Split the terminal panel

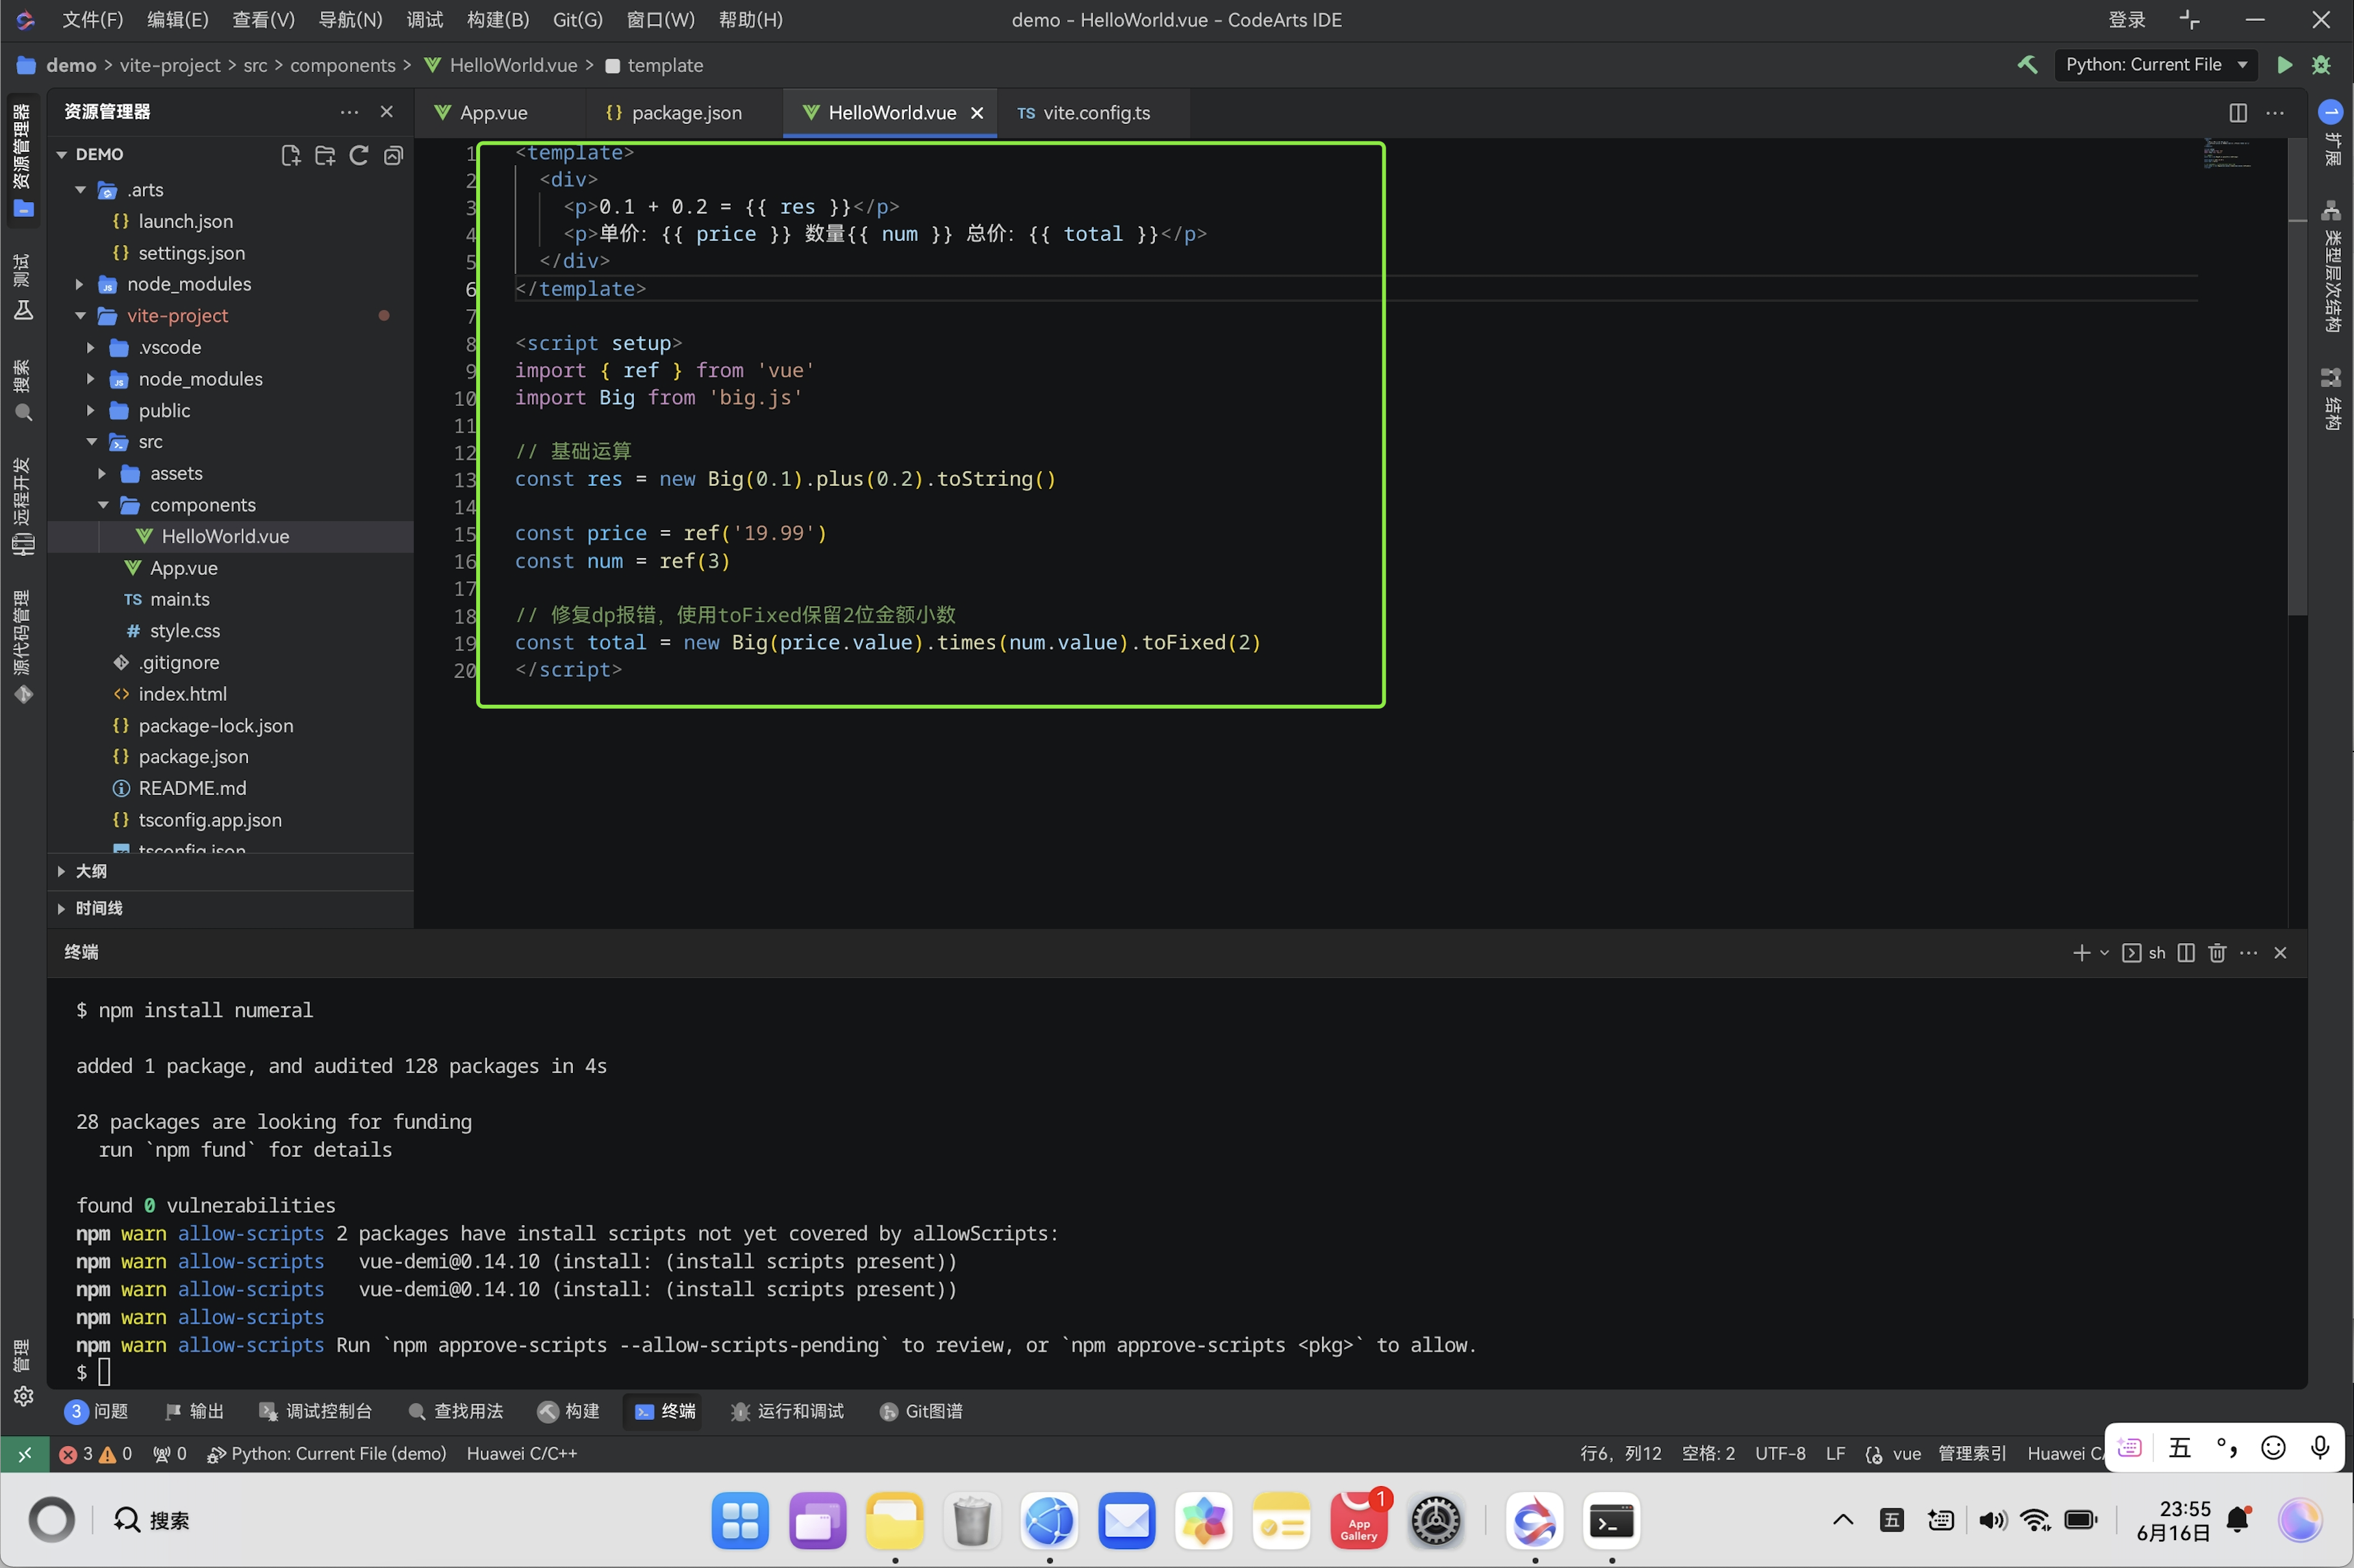2186,953
